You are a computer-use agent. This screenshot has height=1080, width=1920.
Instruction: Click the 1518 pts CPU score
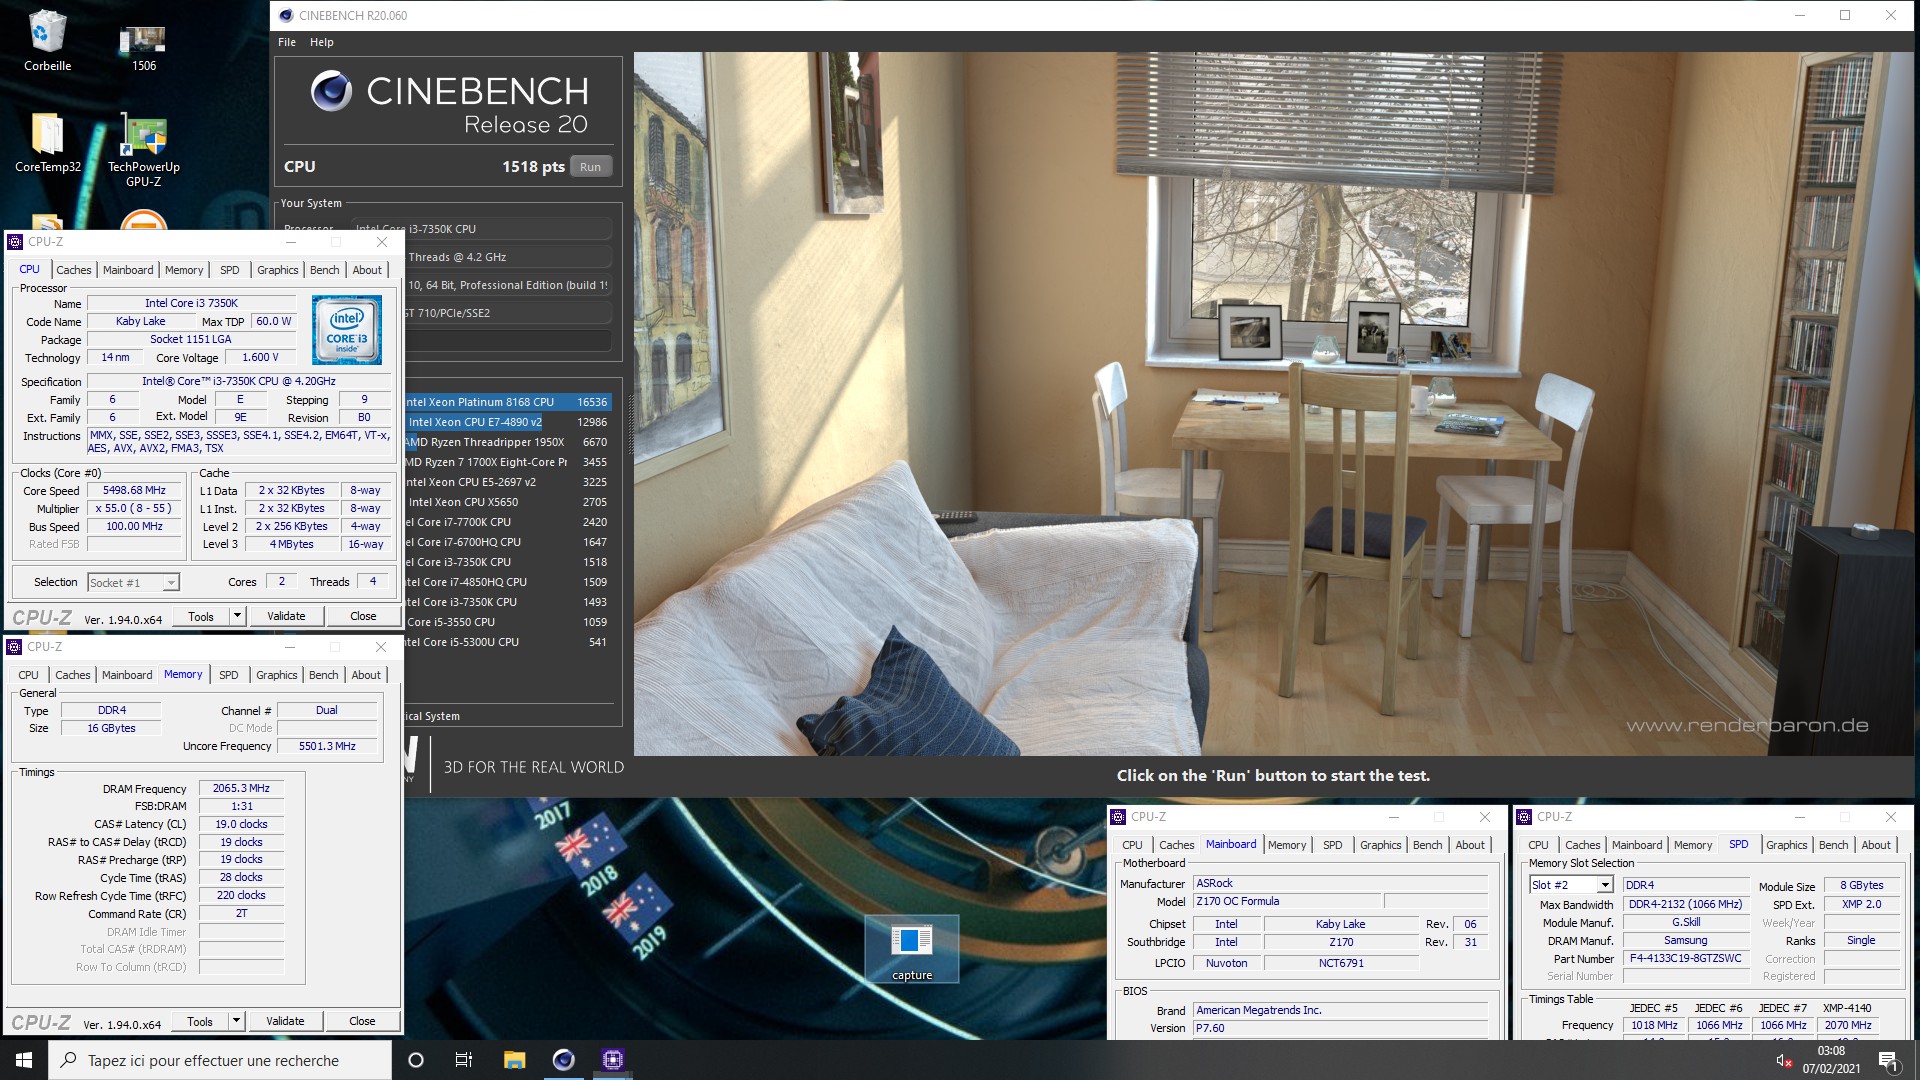tap(533, 167)
